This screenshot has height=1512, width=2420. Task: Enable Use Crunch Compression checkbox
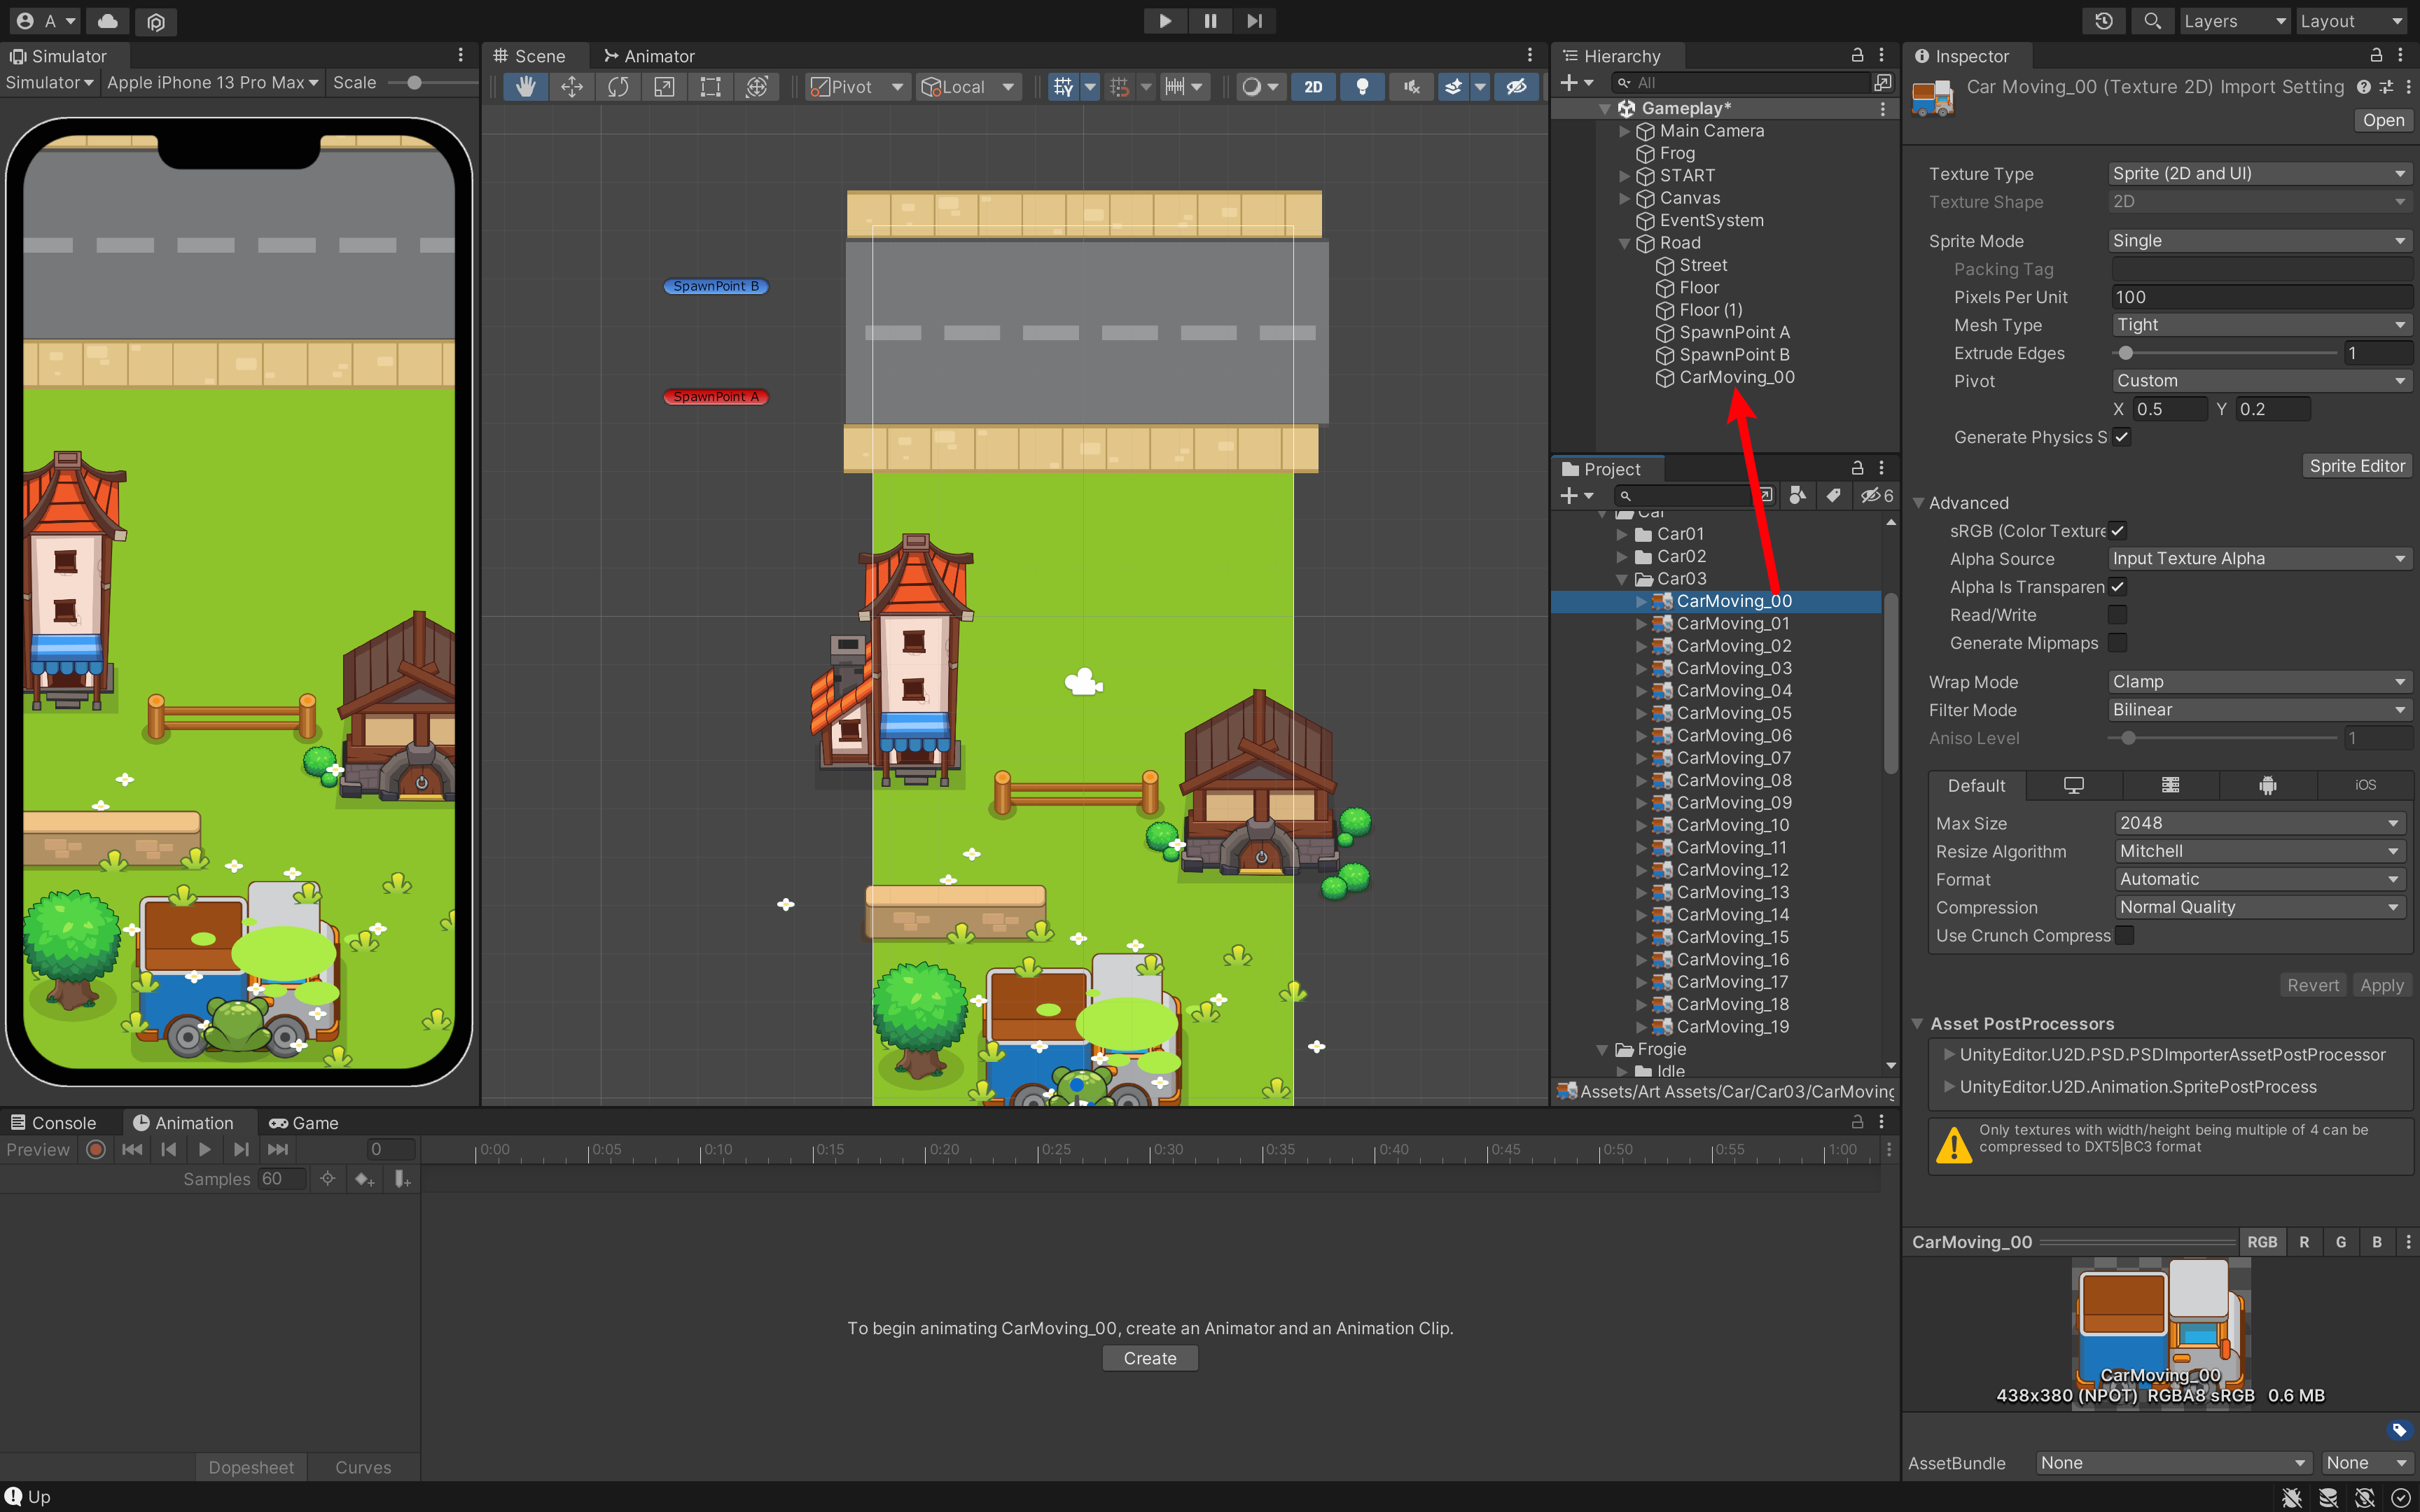coord(2125,935)
